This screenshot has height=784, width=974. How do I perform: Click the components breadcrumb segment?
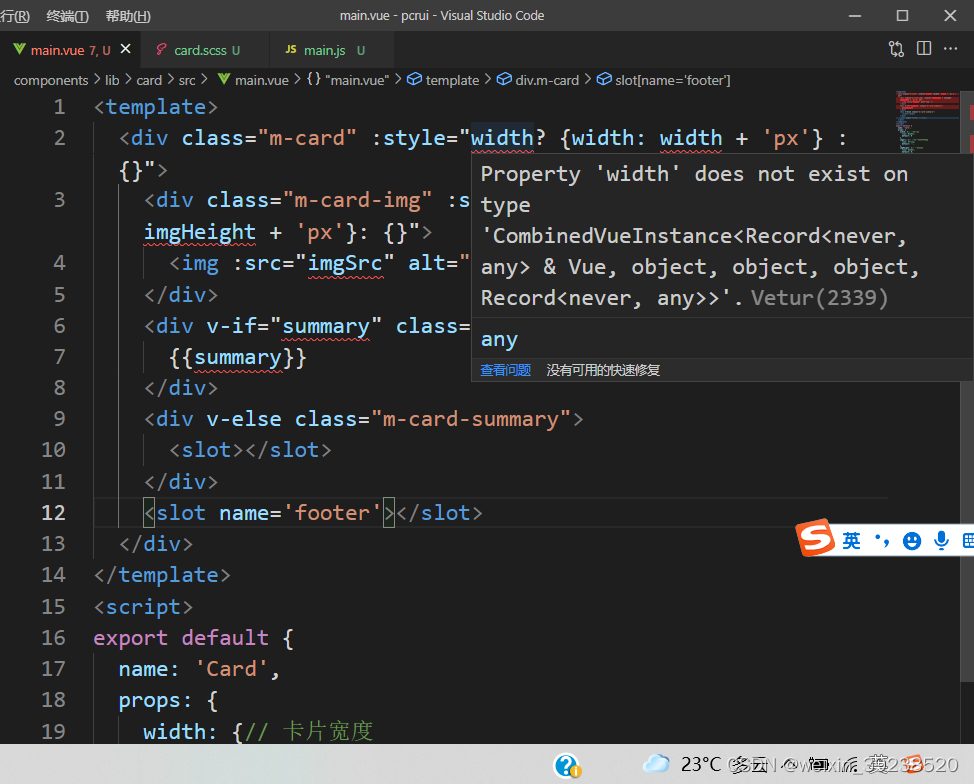(x=51, y=80)
